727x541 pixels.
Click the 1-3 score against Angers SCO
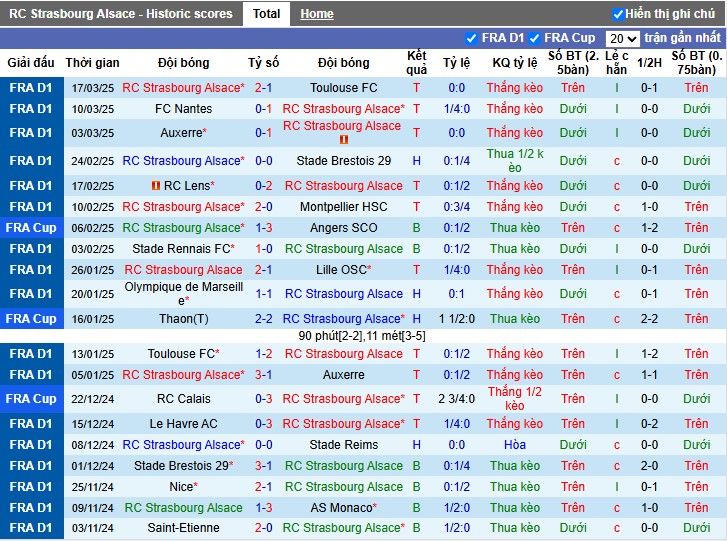[x=263, y=228]
